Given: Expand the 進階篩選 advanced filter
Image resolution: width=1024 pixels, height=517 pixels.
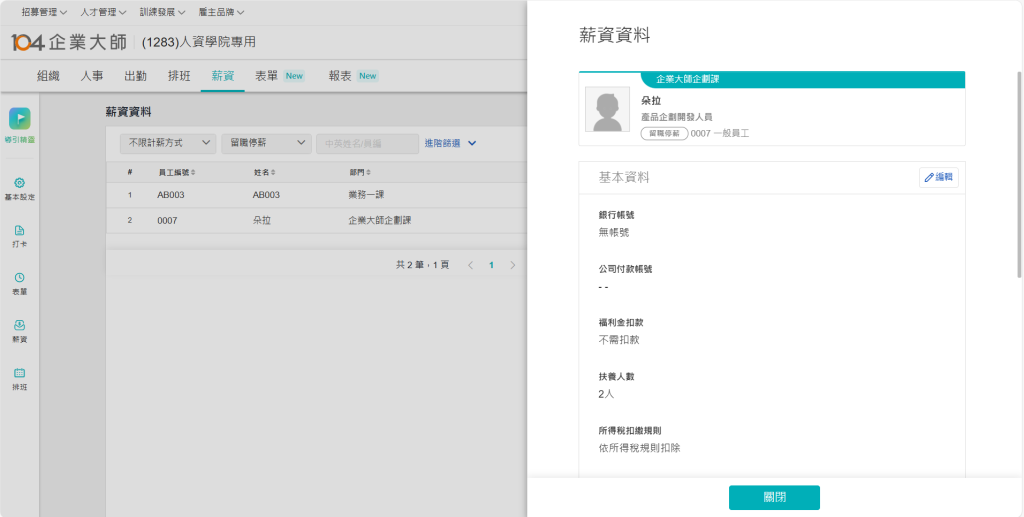Looking at the screenshot, I should pyautogui.click(x=450, y=143).
